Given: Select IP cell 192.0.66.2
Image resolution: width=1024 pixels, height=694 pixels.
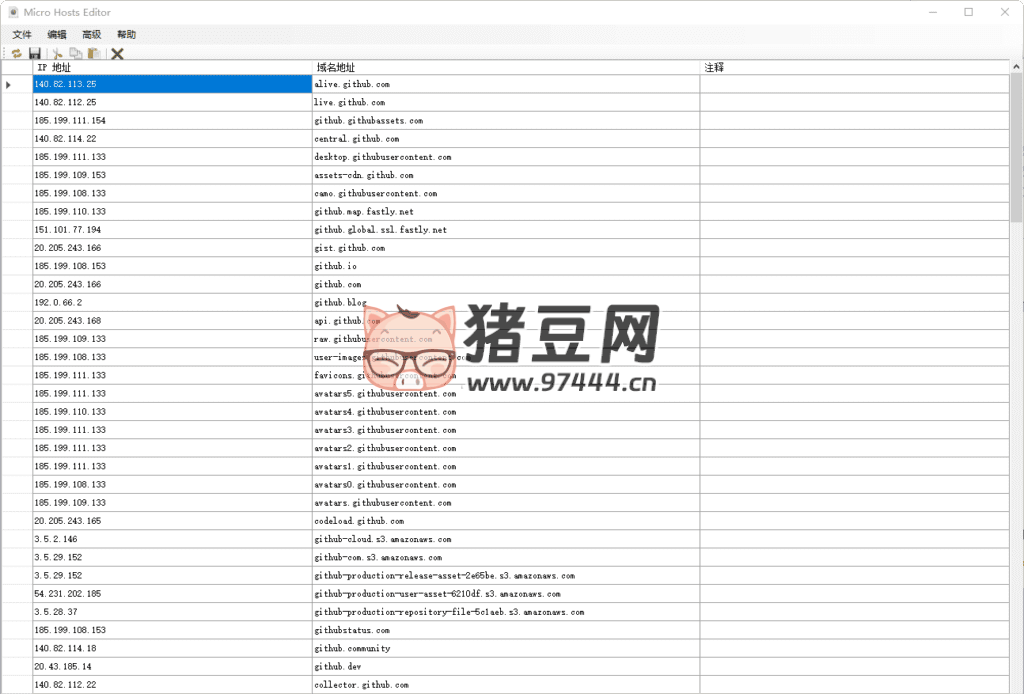Looking at the screenshot, I should 172,303.
